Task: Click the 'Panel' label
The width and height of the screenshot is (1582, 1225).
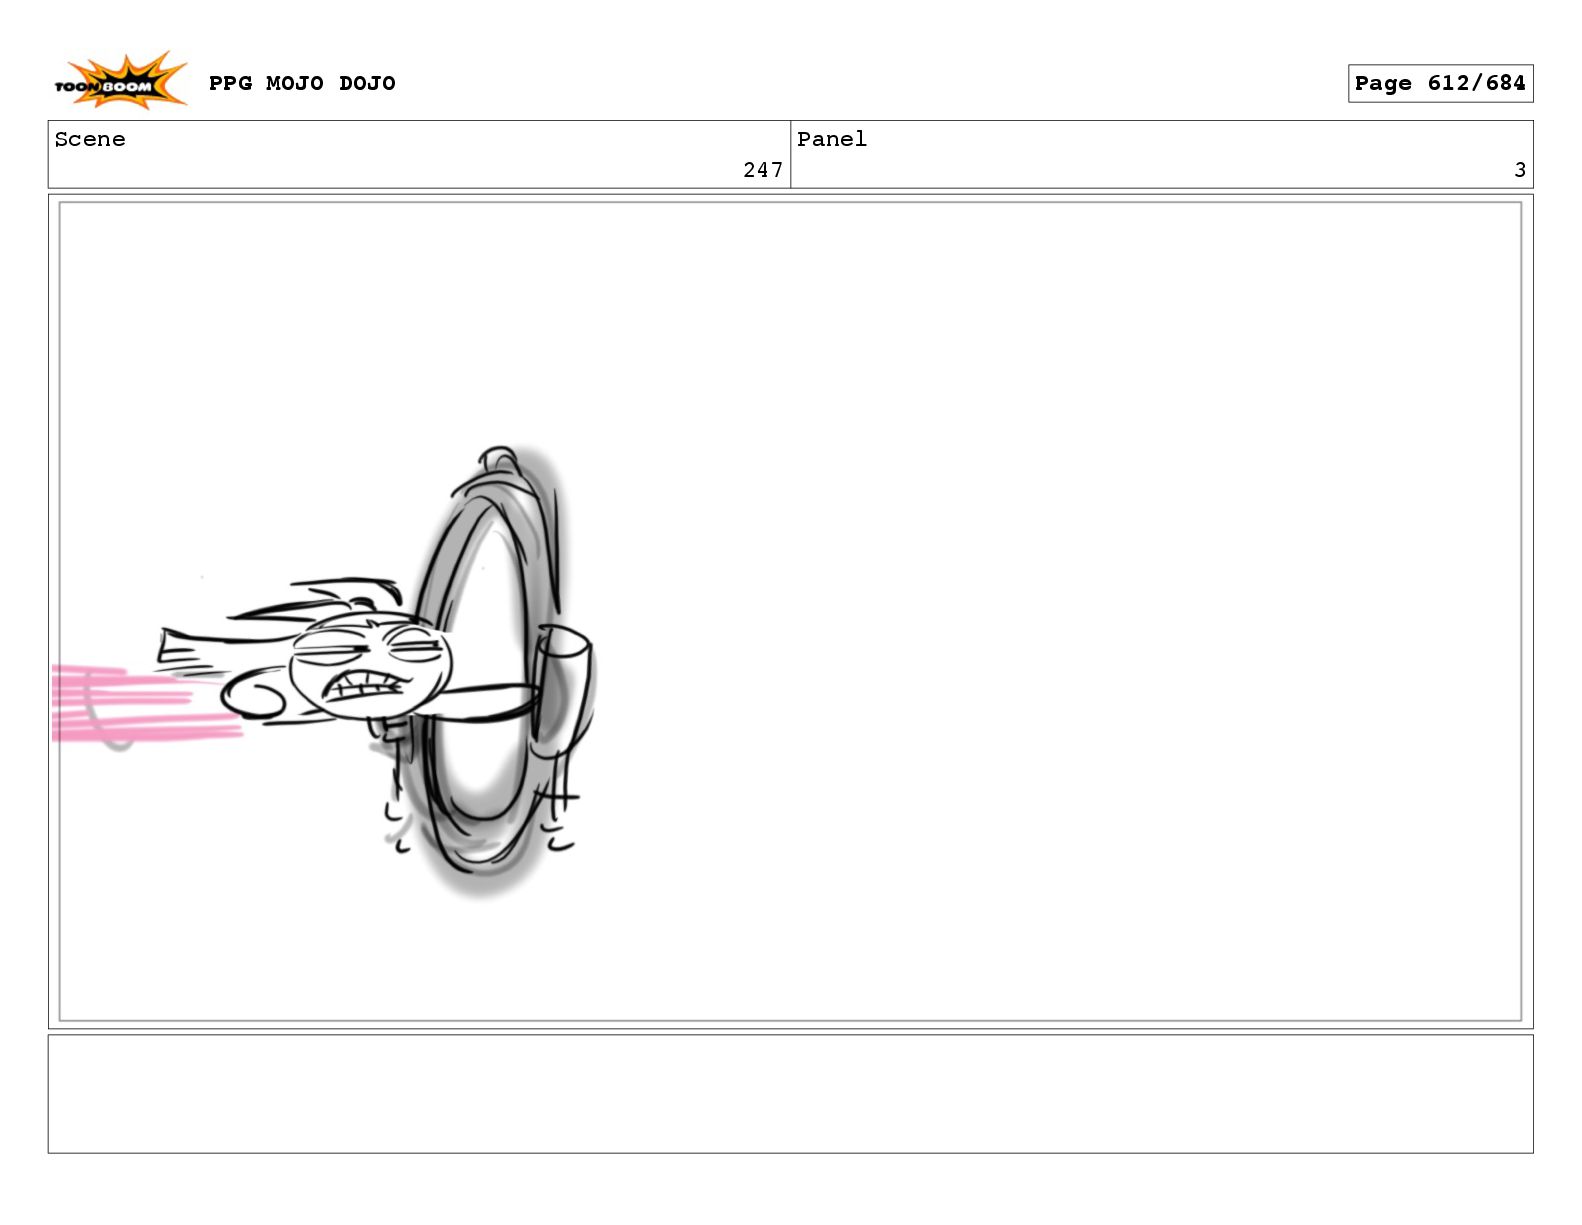Action: coord(832,140)
